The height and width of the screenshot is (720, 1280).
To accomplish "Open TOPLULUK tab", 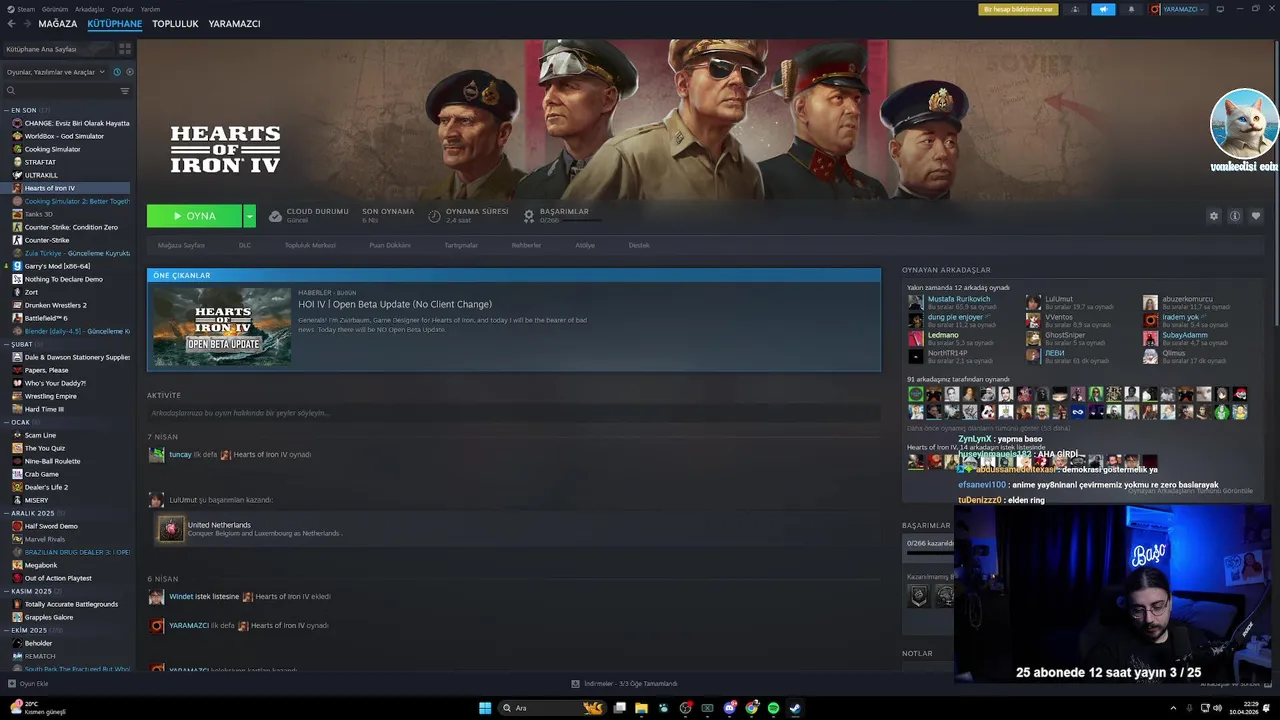I will (x=175, y=23).
